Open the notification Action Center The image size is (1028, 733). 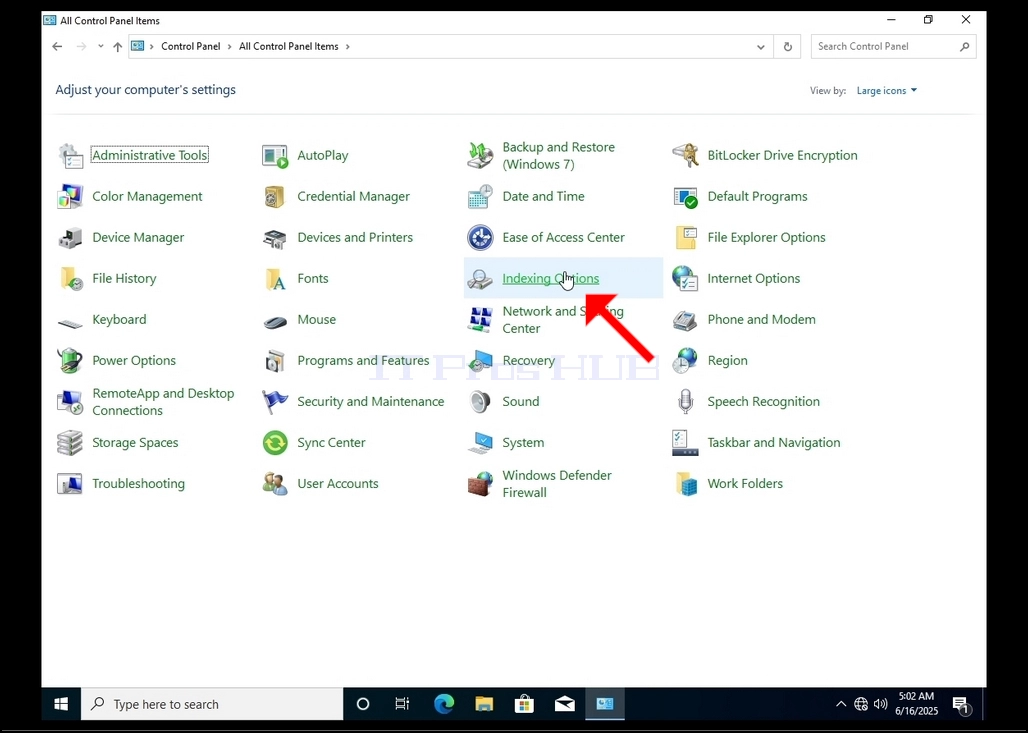point(962,705)
